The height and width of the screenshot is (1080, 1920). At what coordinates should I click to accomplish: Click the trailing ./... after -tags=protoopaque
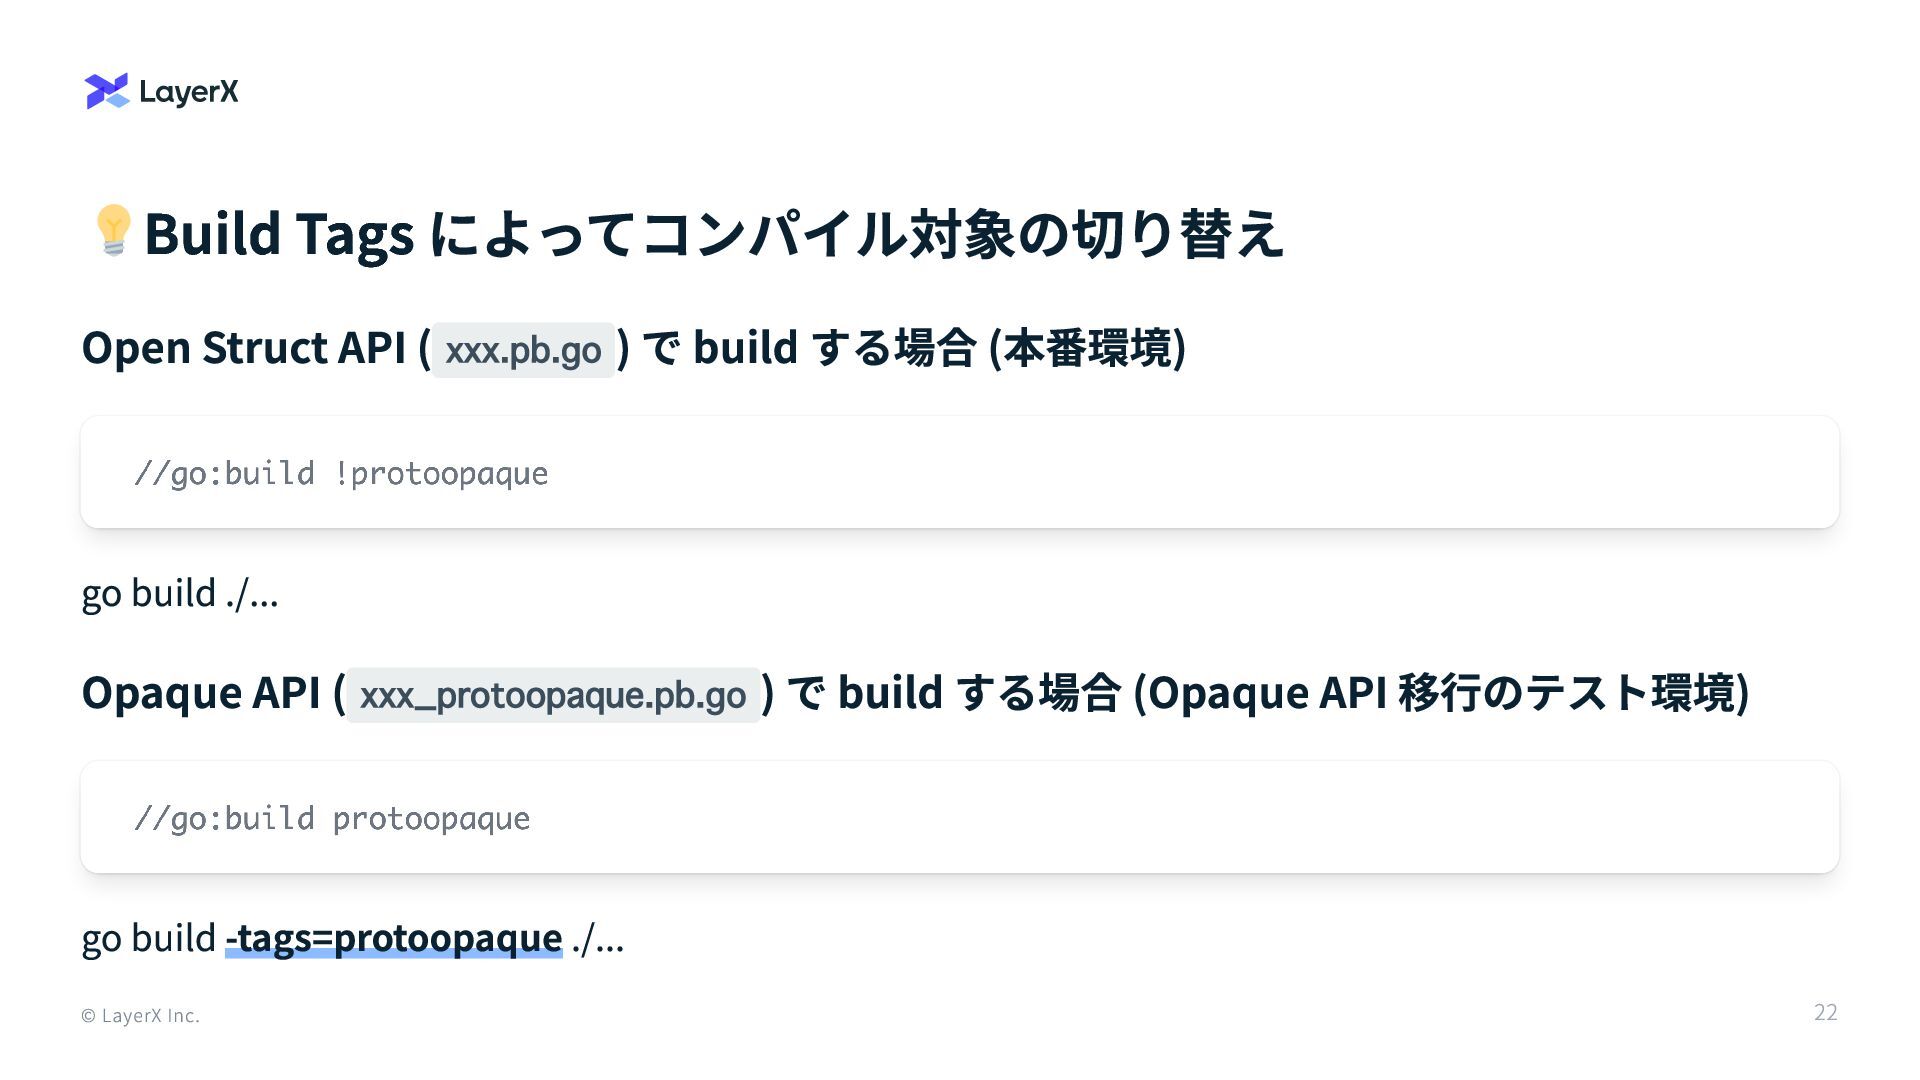(x=598, y=938)
